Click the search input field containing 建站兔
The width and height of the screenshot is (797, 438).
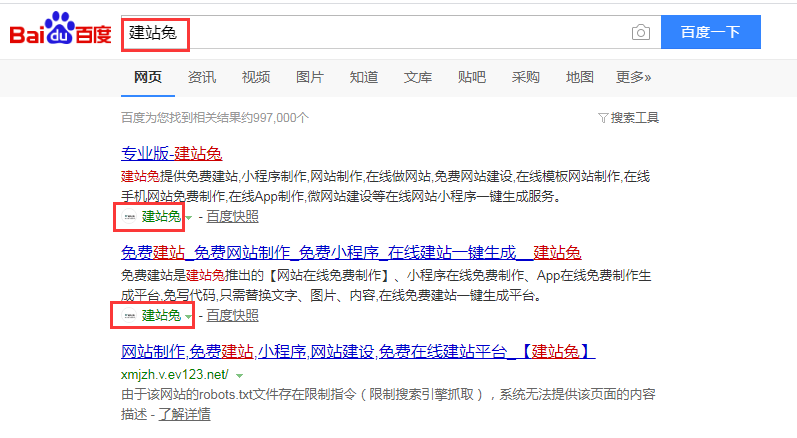[x=391, y=33]
